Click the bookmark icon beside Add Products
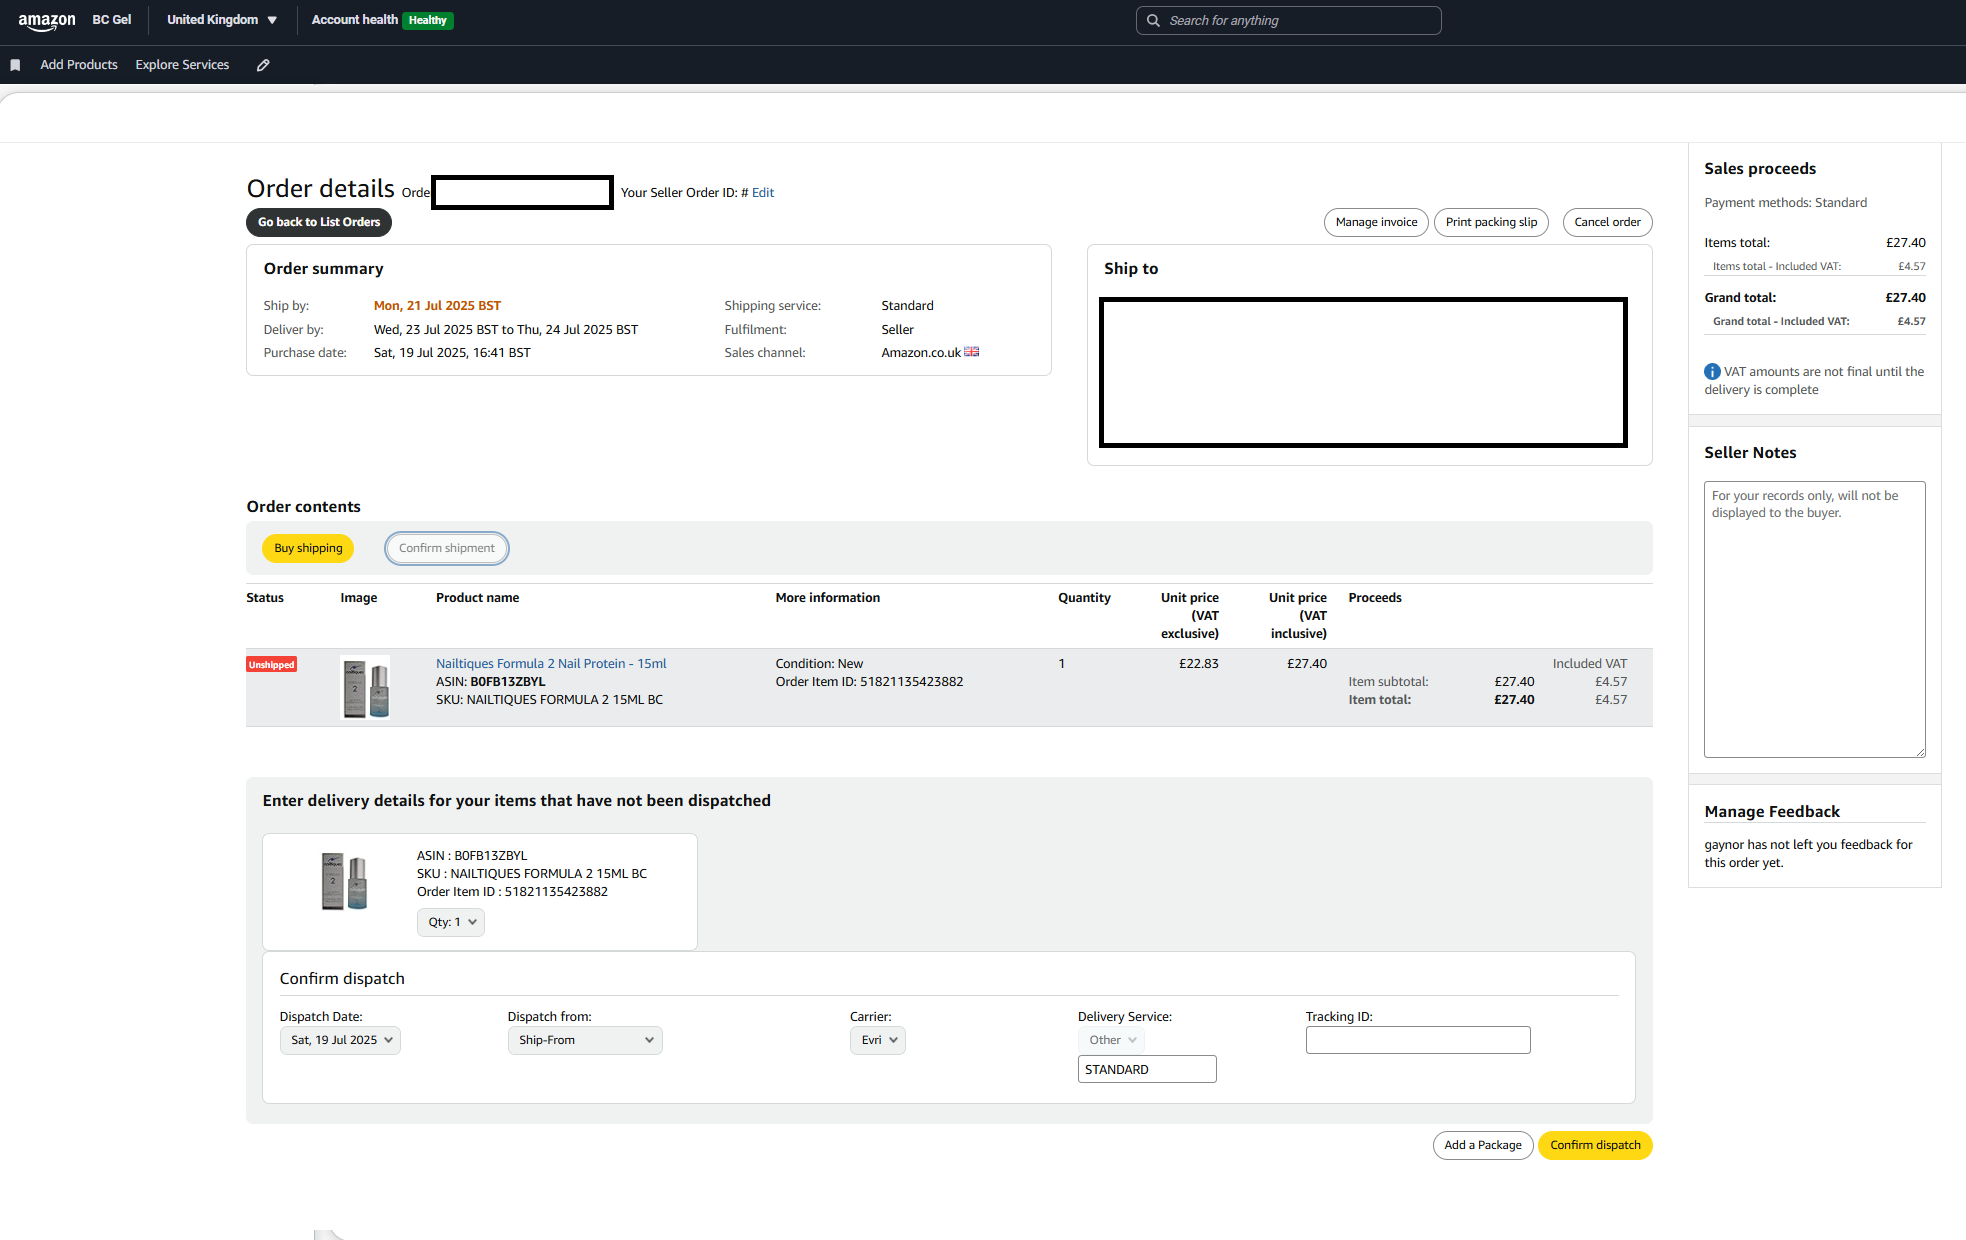This screenshot has width=1966, height=1240. [x=15, y=65]
